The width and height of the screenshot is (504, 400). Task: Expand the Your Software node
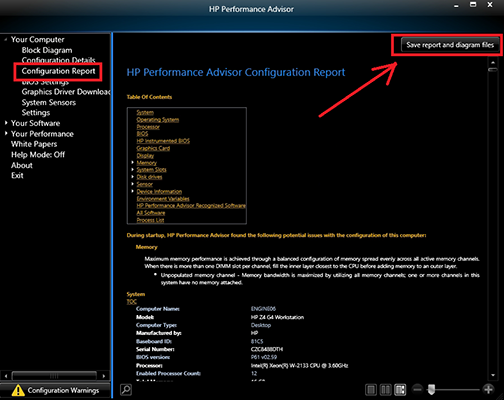tap(6, 123)
